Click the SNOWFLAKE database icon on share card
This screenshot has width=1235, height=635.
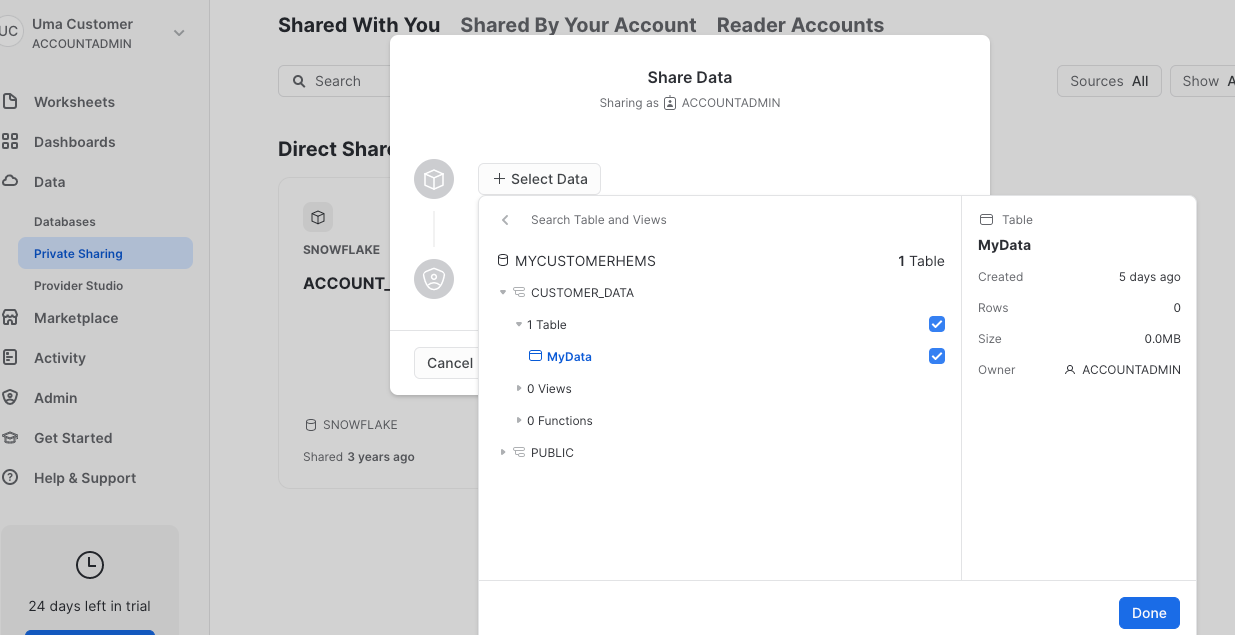tap(311, 425)
